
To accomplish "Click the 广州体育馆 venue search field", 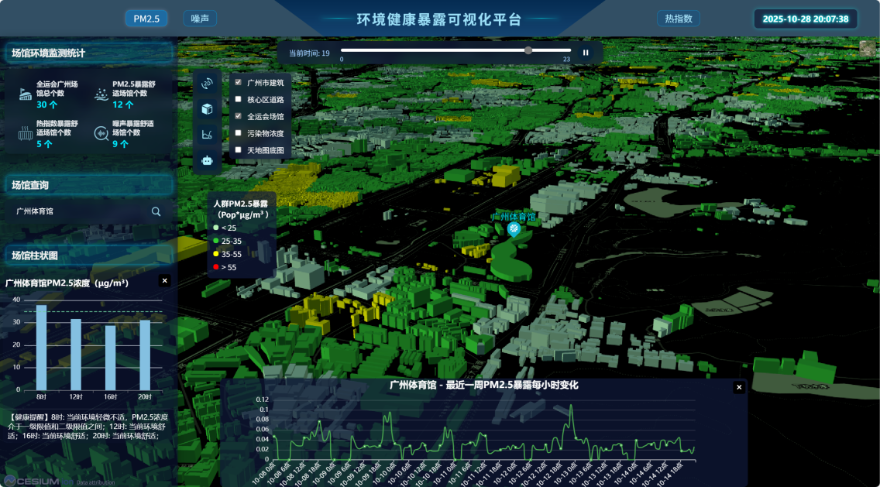I will [x=80, y=212].
